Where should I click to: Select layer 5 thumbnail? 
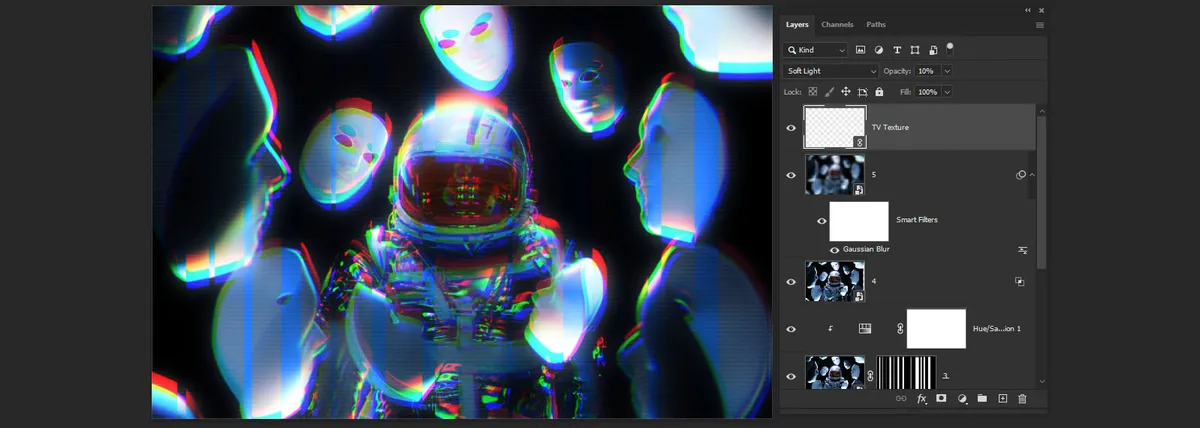click(x=835, y=175)
